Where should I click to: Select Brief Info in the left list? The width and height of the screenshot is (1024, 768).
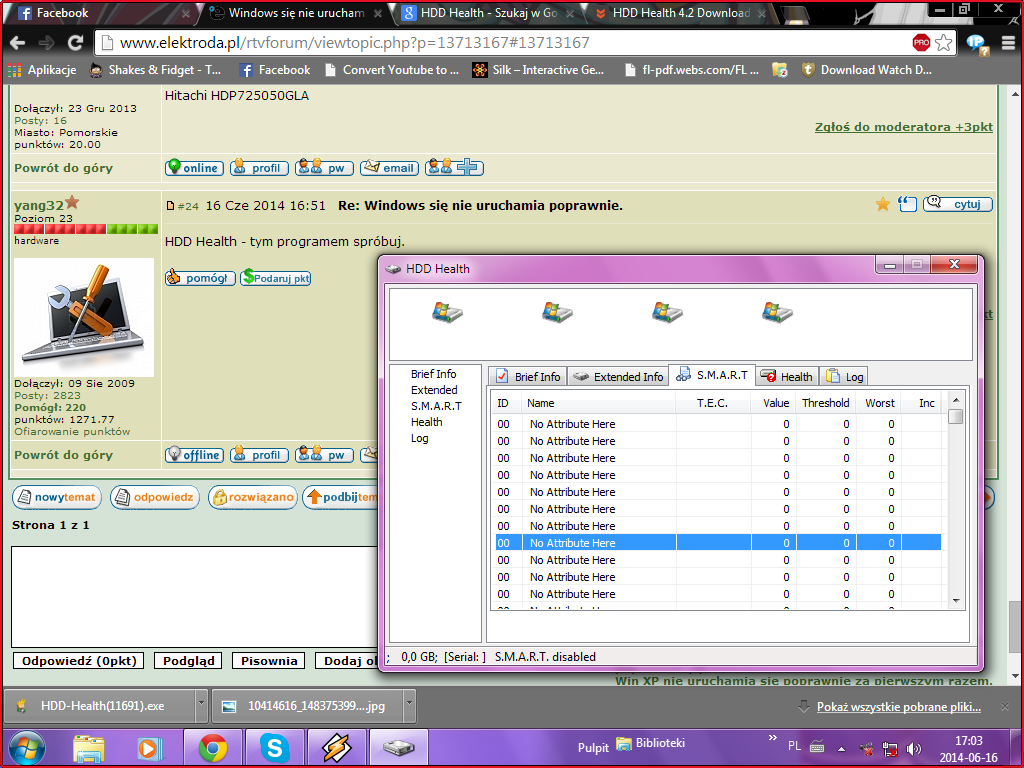pos(433,374)
